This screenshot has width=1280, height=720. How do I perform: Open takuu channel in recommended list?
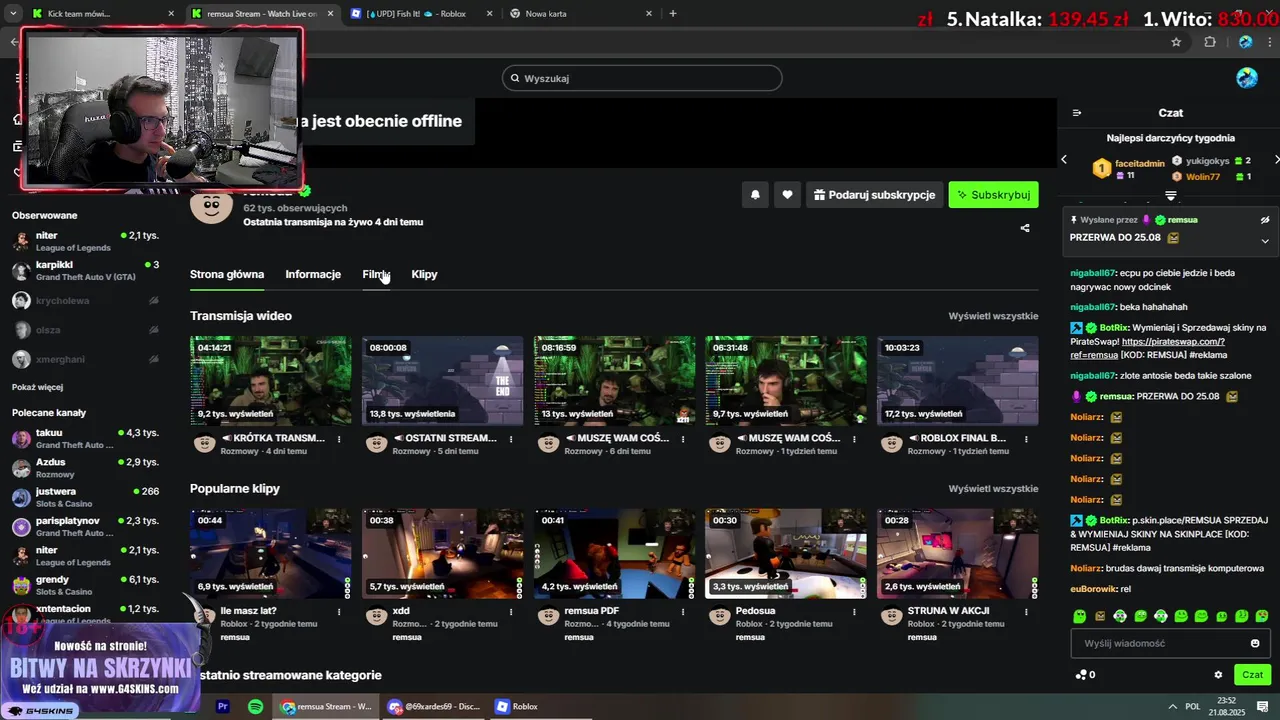point(85,438)
